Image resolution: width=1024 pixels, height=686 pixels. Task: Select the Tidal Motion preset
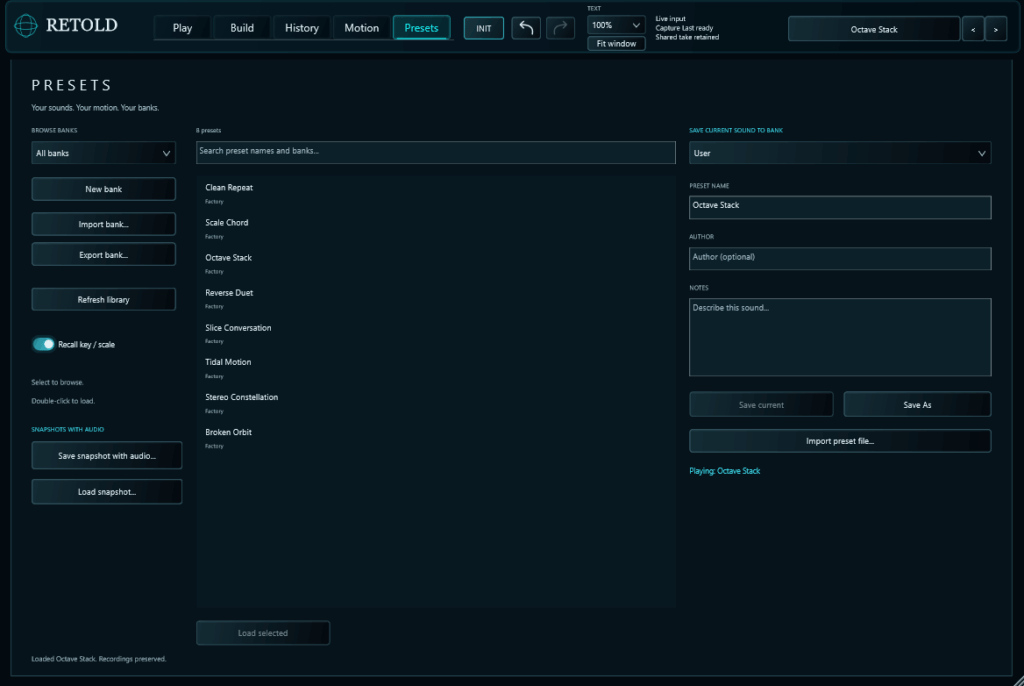click(436, 368)
